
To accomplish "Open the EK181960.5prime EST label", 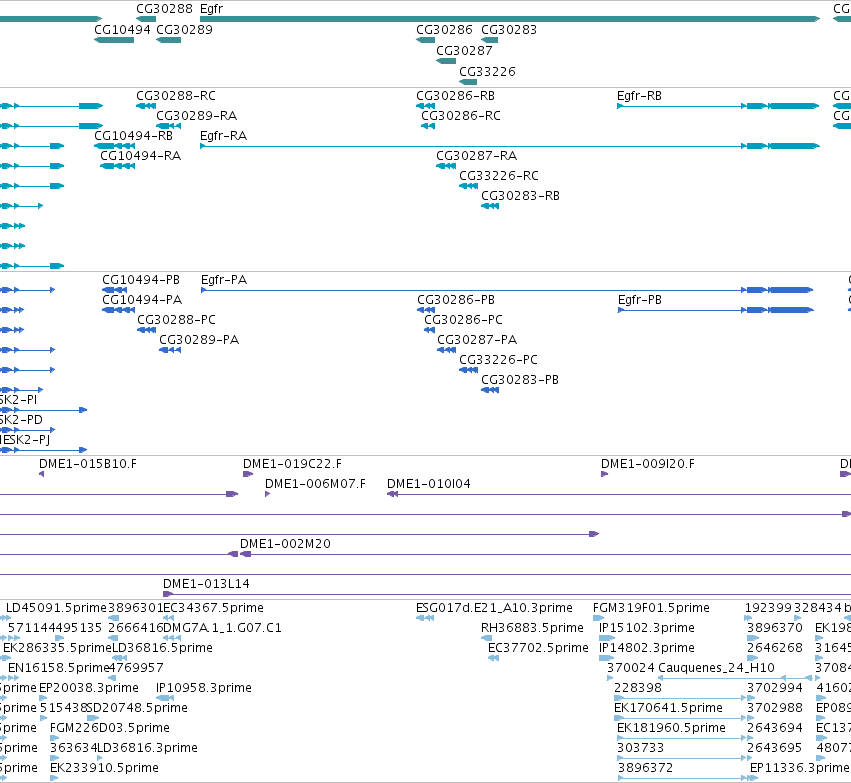I will 671,729.
